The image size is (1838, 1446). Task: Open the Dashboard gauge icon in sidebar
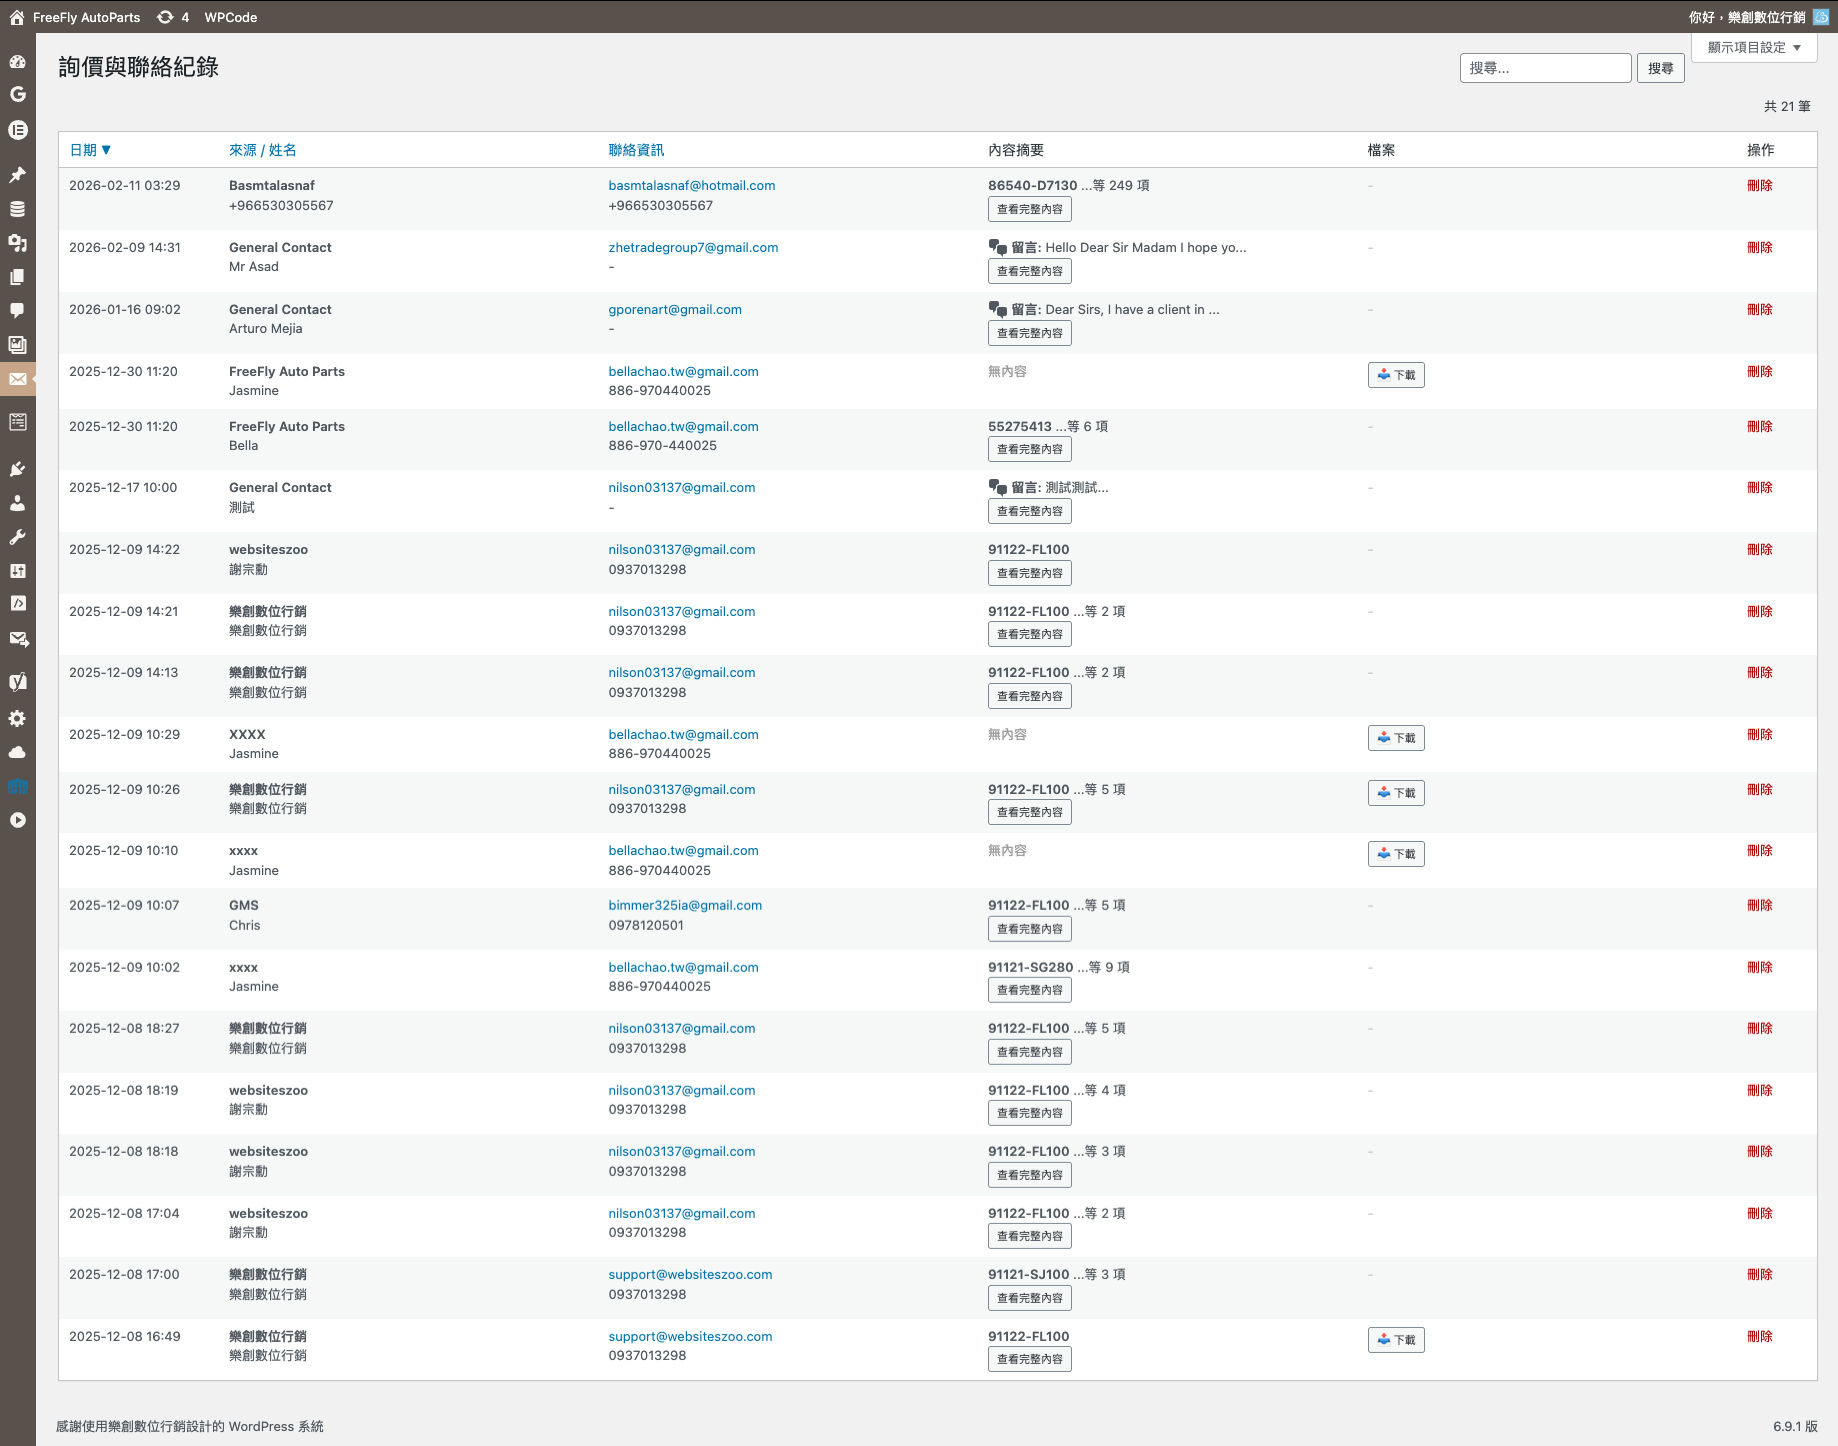pyautogui.click(x=17, y=62)
